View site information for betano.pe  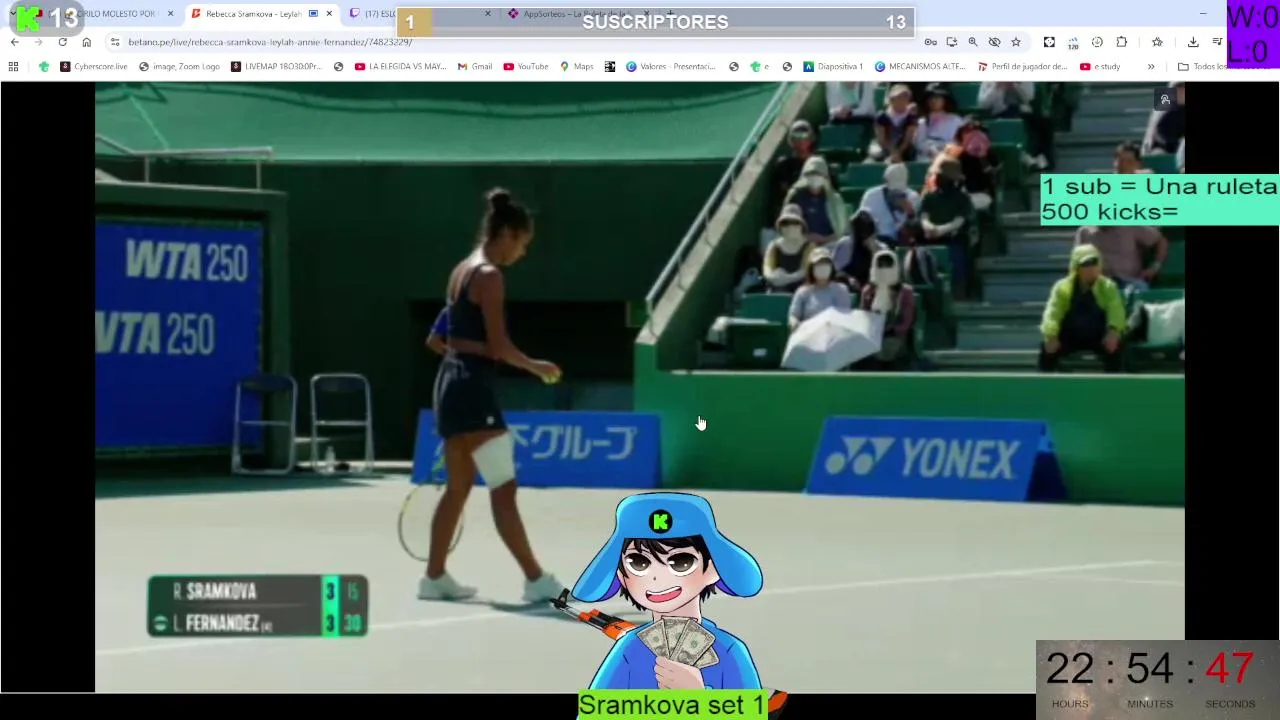tap(115, 42)
